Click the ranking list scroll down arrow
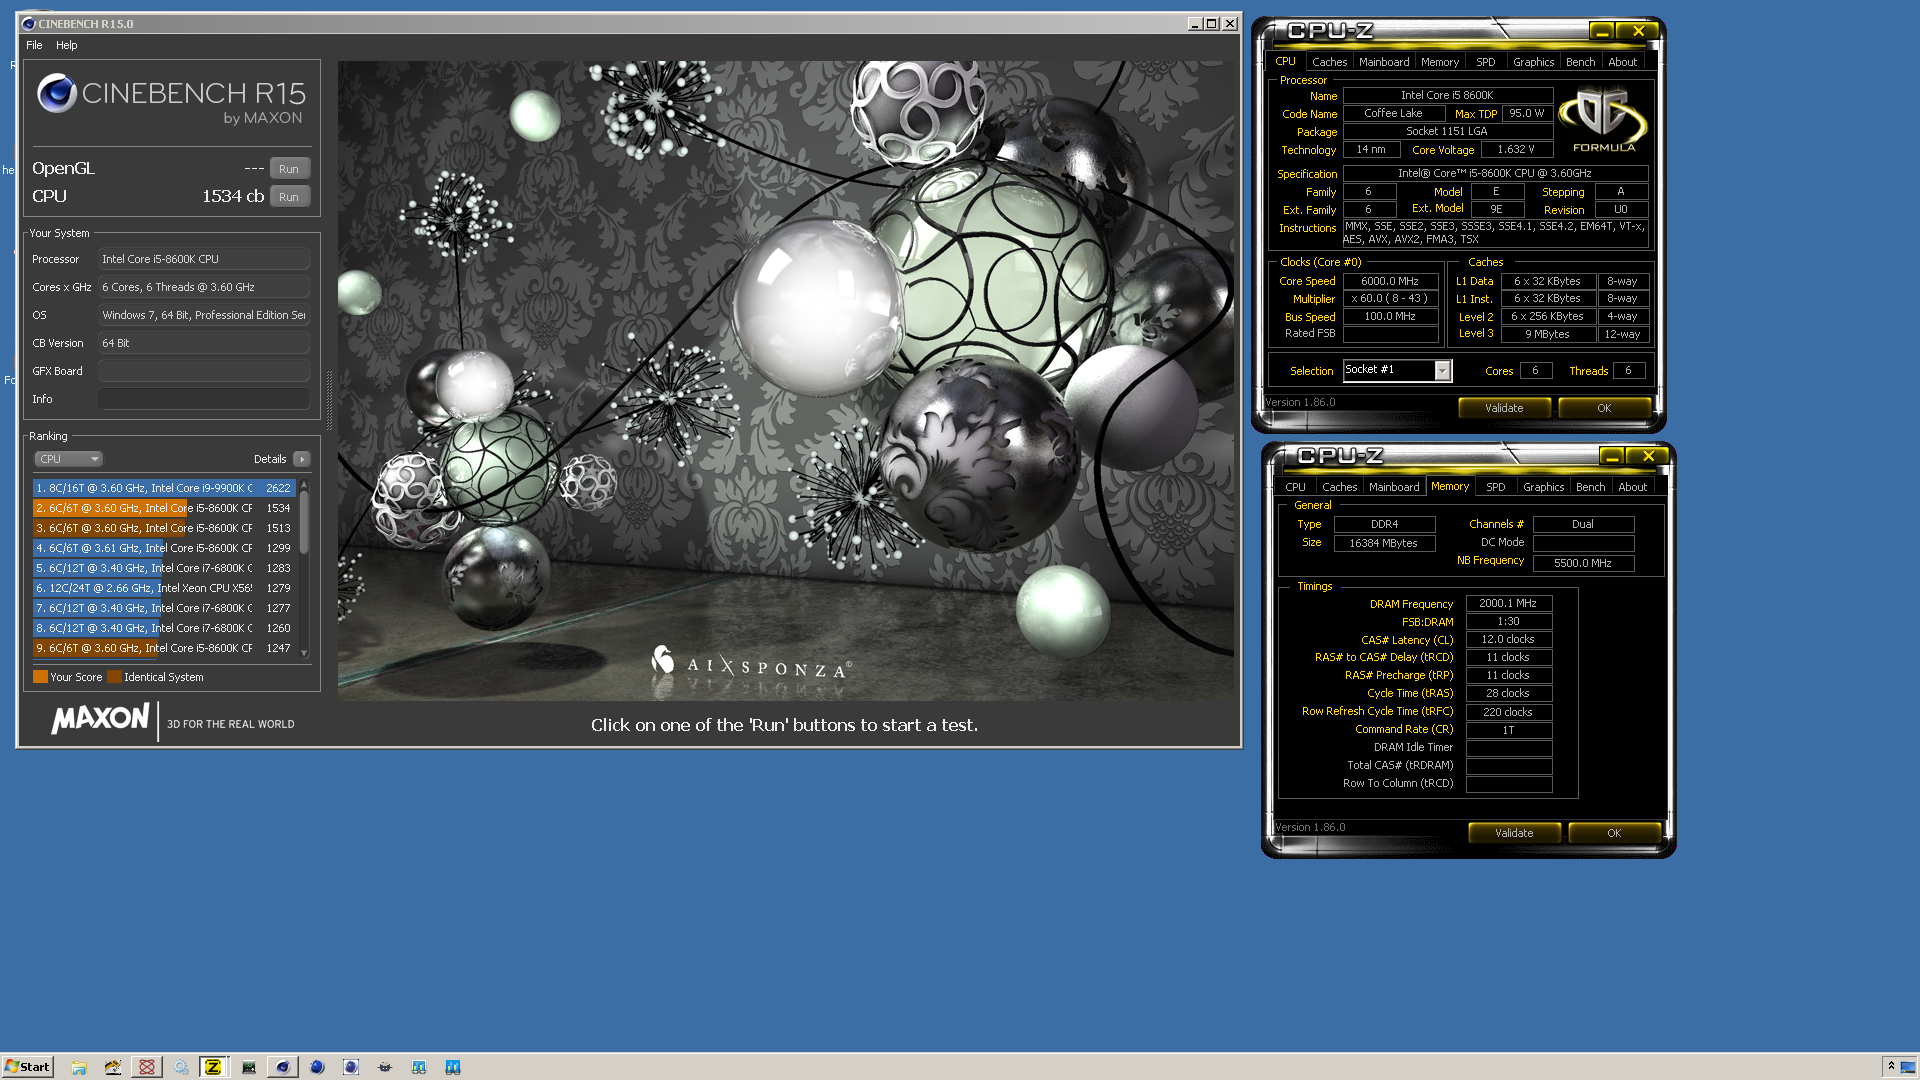Image resolution: width=1920 pixels, height=1080 pixels. tap(304, 653)
